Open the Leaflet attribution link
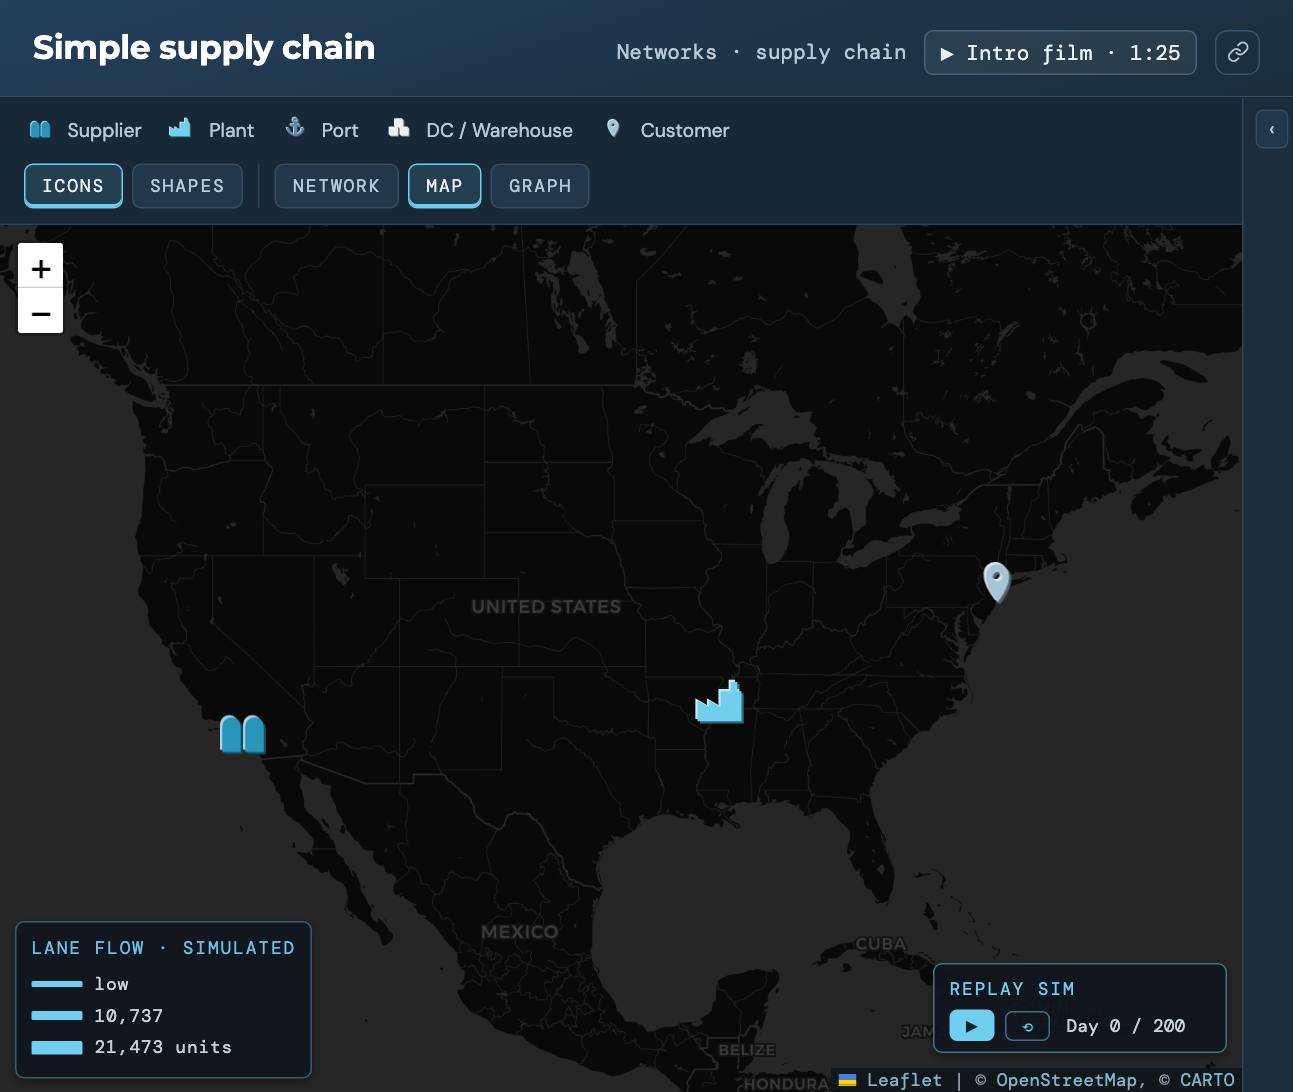 pyautogui.click(x=904, y=1080)
